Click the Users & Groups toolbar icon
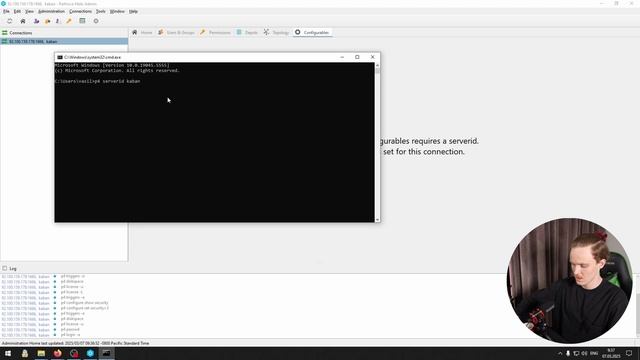 pyautogui.click(x=36, y=21)
